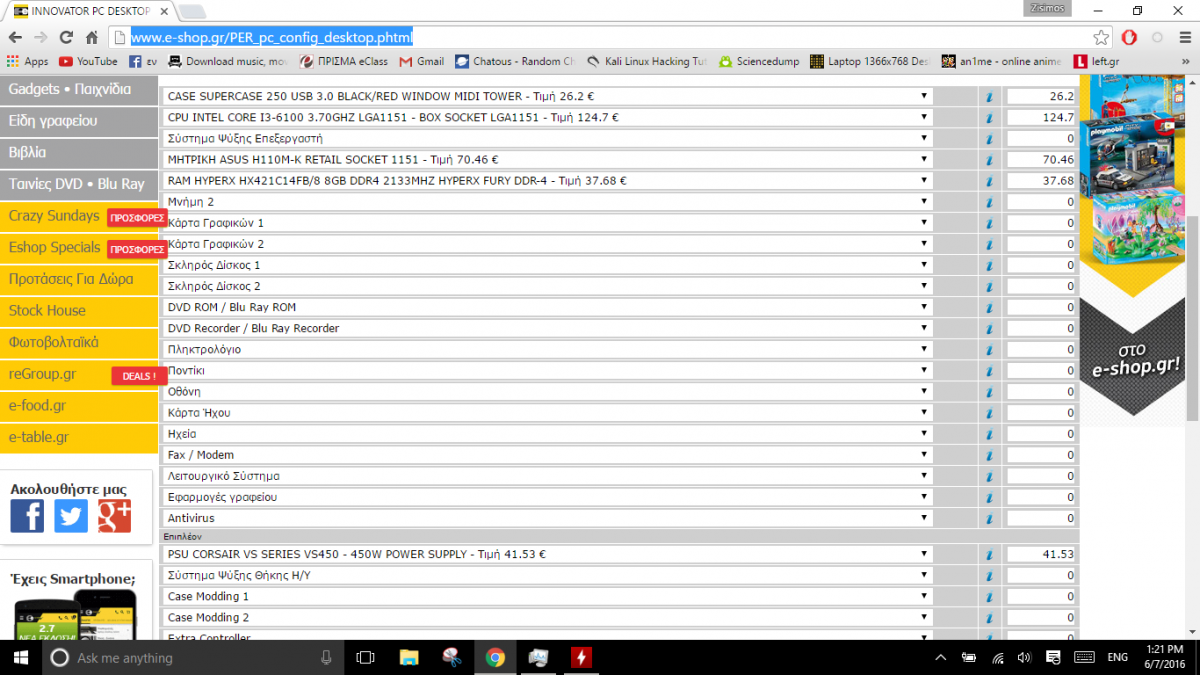Expand the Κάρτα Ήχου dropdown
Screen dimensions: 1200x675
tap(548, 413)
